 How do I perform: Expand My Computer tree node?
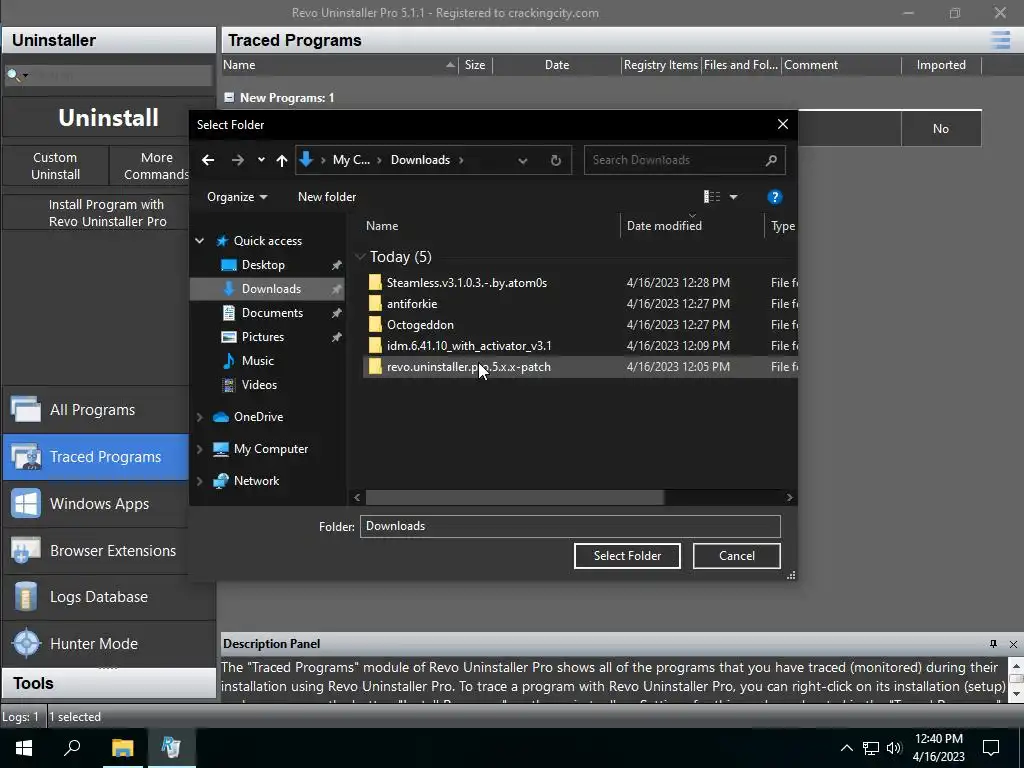pos(200,449)
